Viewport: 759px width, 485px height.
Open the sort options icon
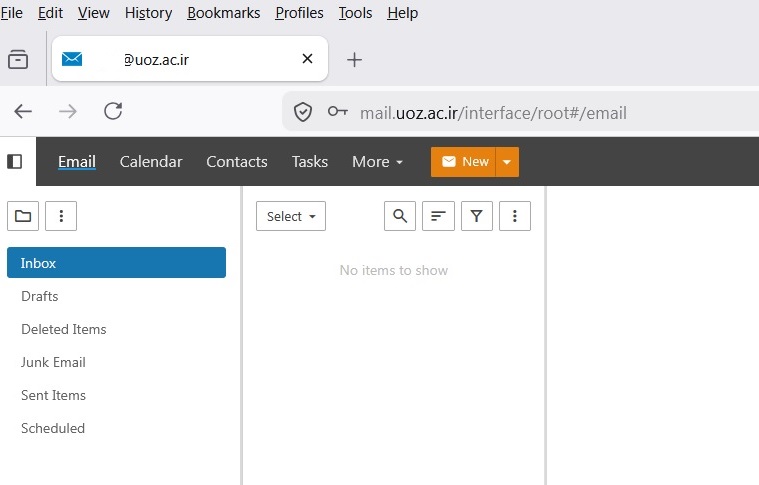click(438, 216)
